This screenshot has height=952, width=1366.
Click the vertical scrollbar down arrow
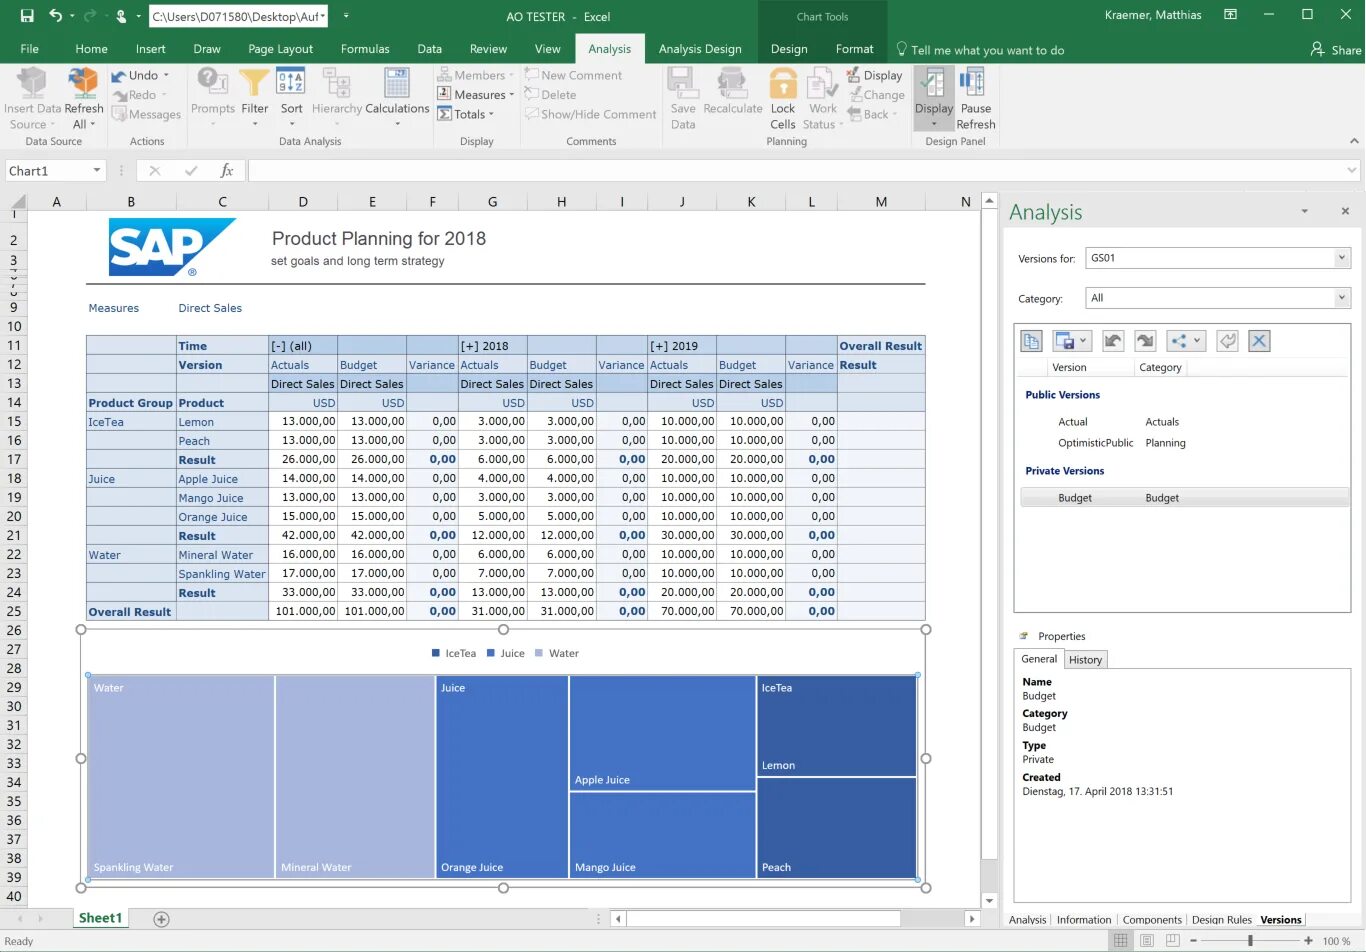[x=989, y=900]
